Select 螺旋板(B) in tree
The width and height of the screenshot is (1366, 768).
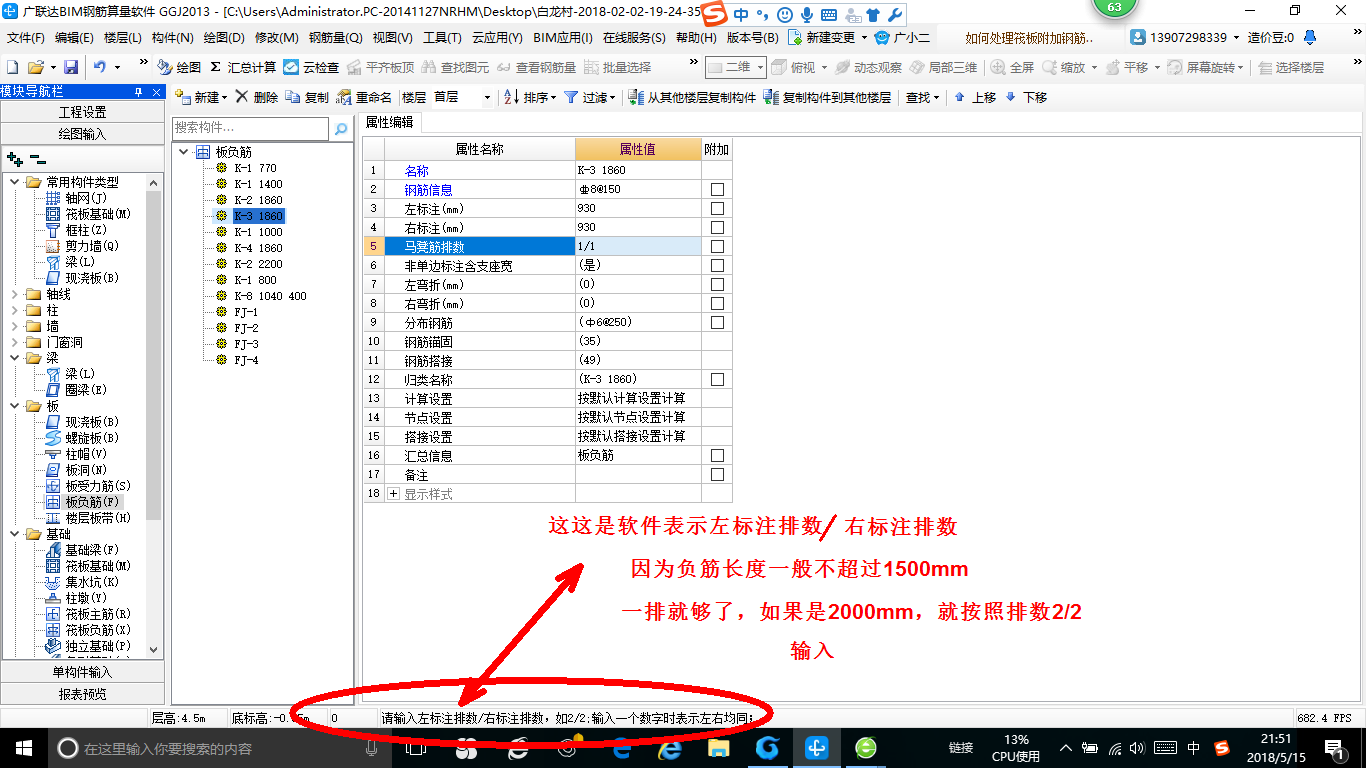coord(92,438)
